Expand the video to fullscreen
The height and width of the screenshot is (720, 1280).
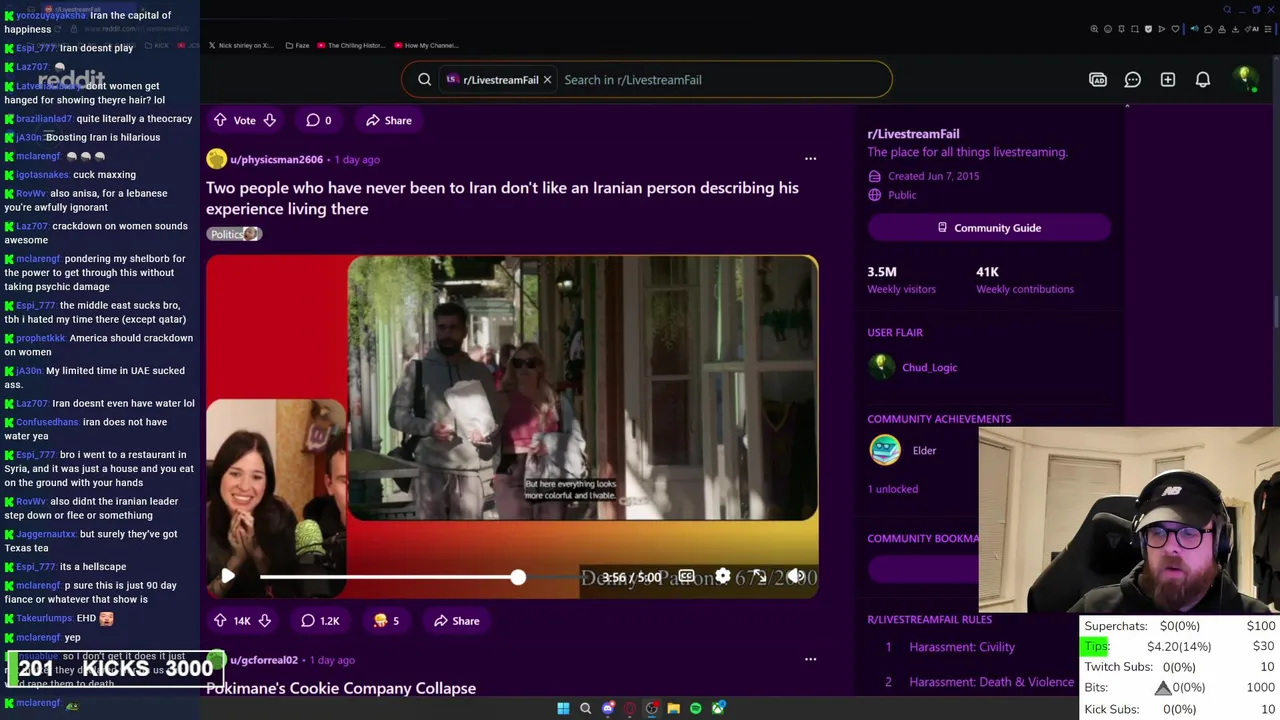point(758,577)
